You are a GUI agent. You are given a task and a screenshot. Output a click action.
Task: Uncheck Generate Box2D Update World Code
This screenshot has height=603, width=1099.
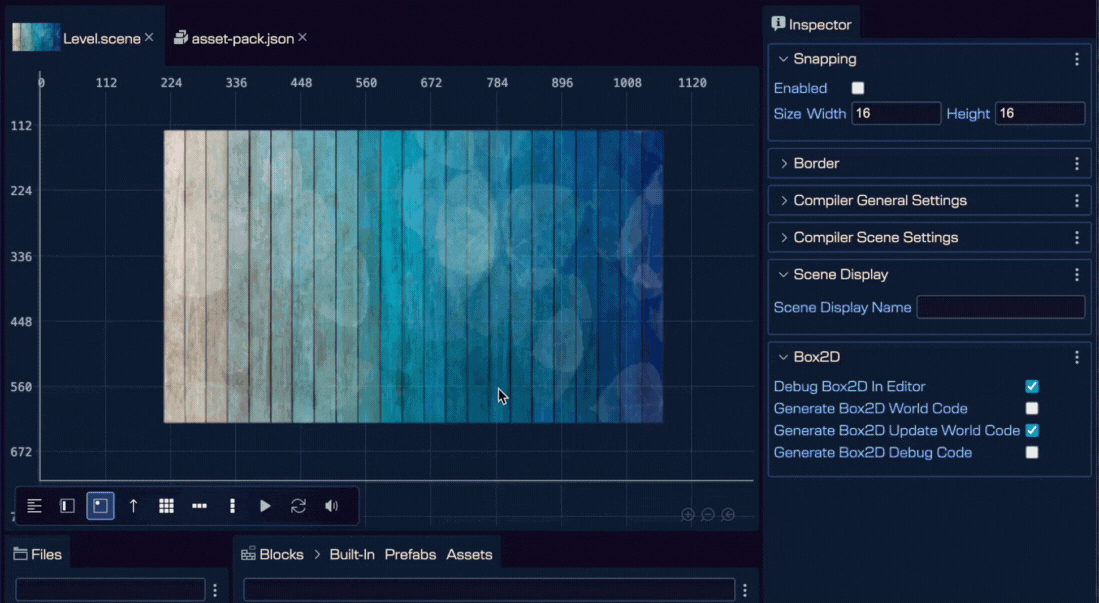pos(1032,431)
